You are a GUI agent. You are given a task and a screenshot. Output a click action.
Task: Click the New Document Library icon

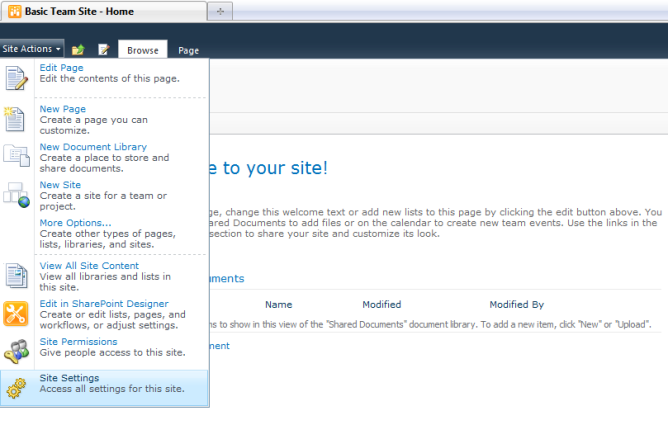pyautogui.click(x=17, y=157)
